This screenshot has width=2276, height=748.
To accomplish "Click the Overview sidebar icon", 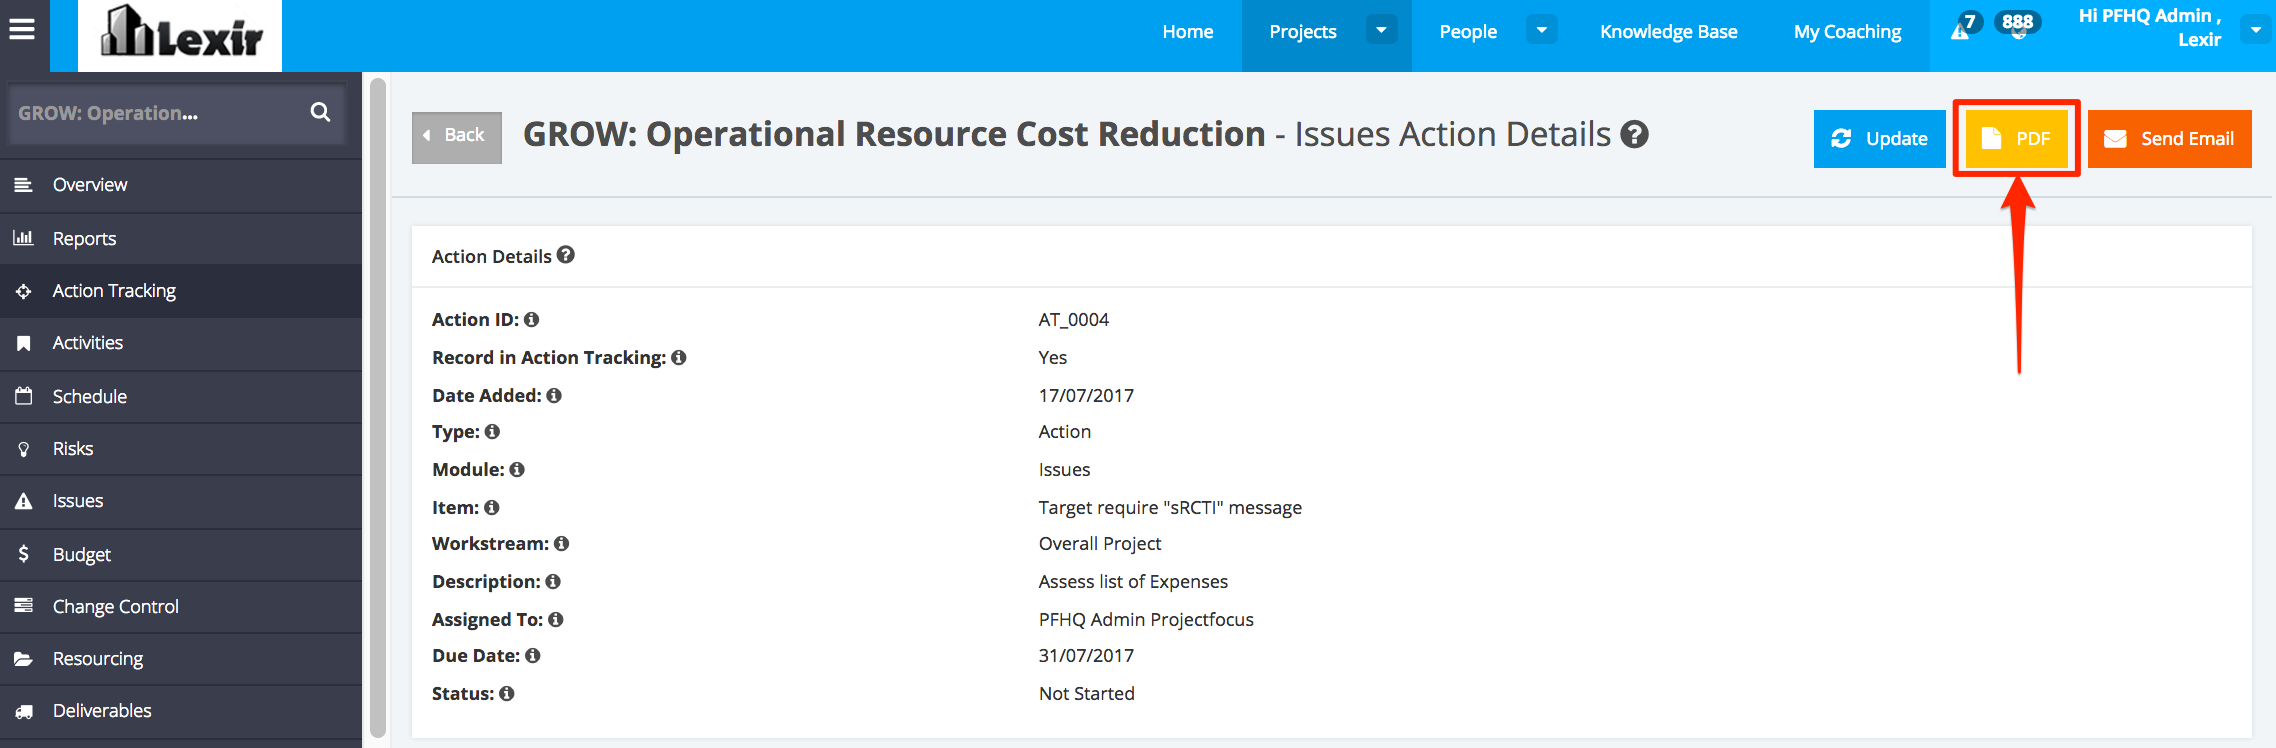I will tap(23, 185).
